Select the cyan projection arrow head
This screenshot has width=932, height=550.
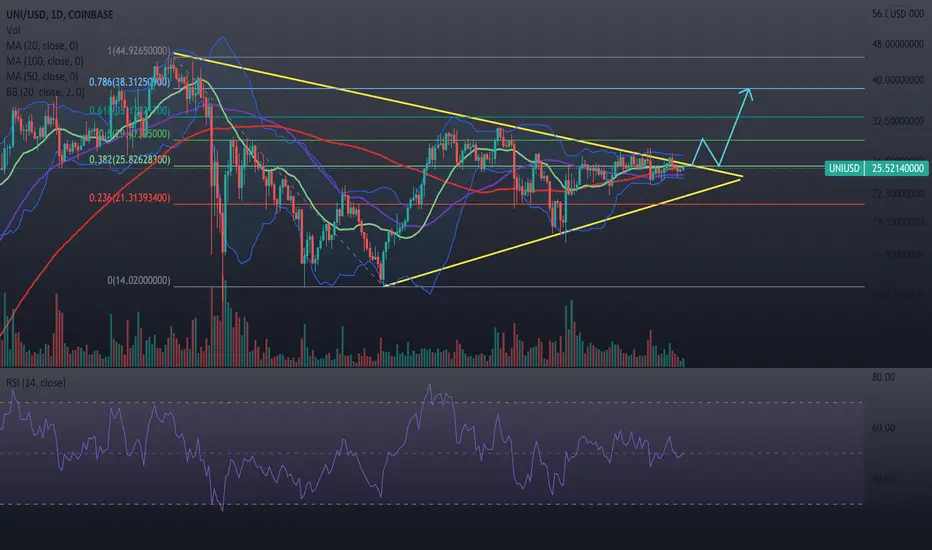pos(746,93)
